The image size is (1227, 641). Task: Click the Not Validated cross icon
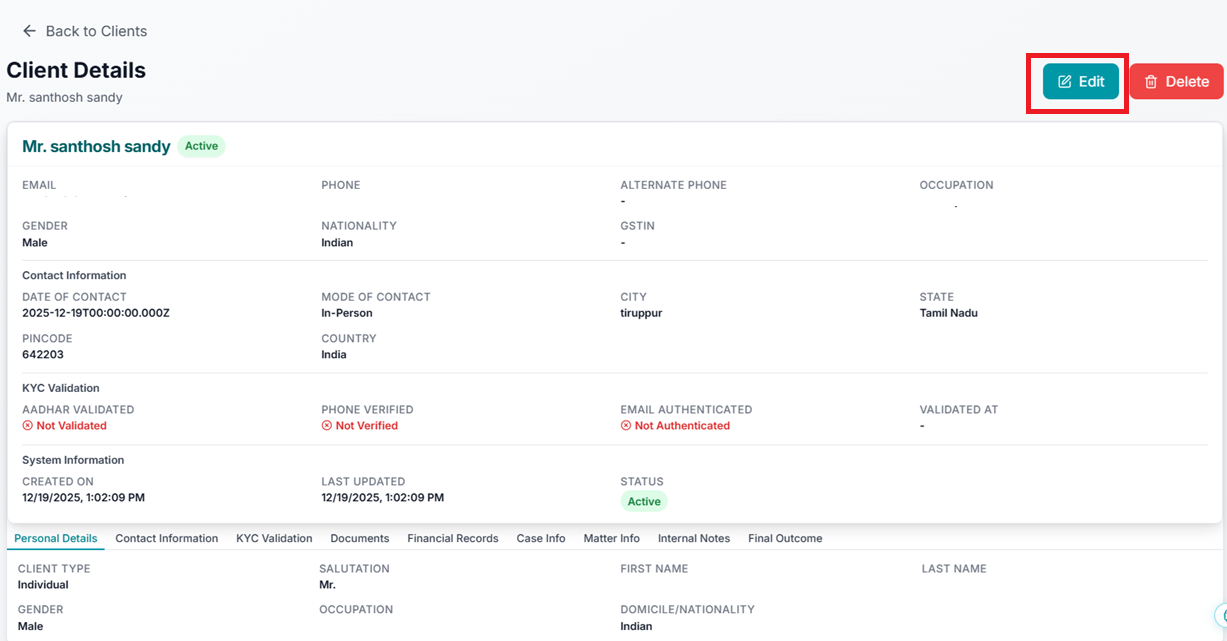[28, 426]
